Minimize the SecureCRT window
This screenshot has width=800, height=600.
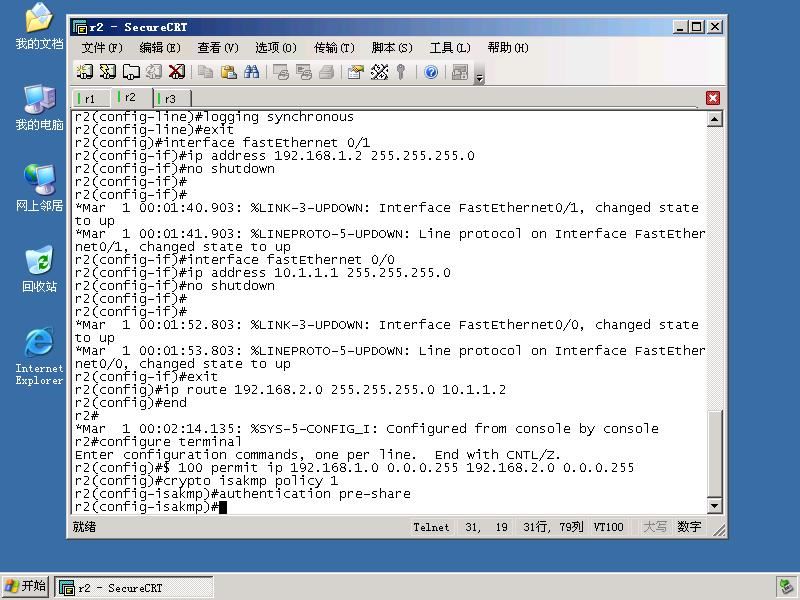click(679, 27)
